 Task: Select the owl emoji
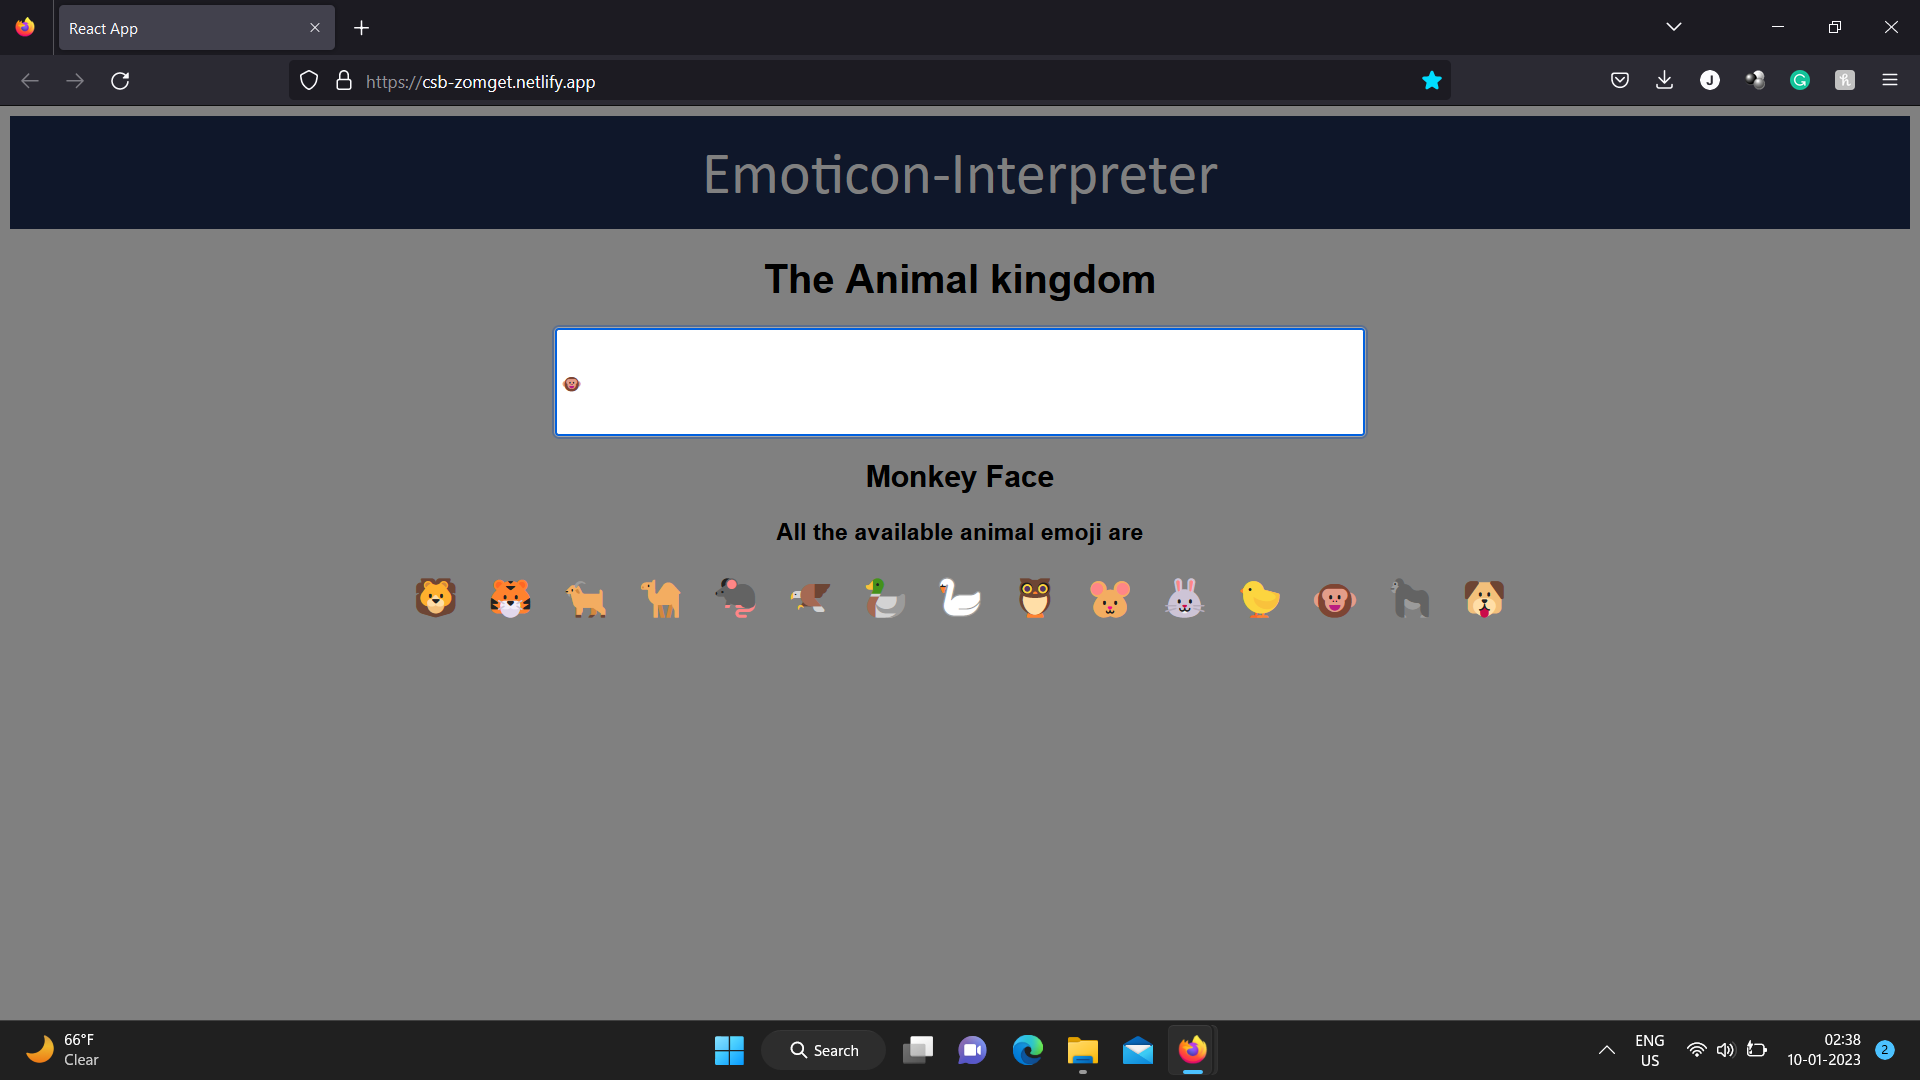(x=1035, y=598)
